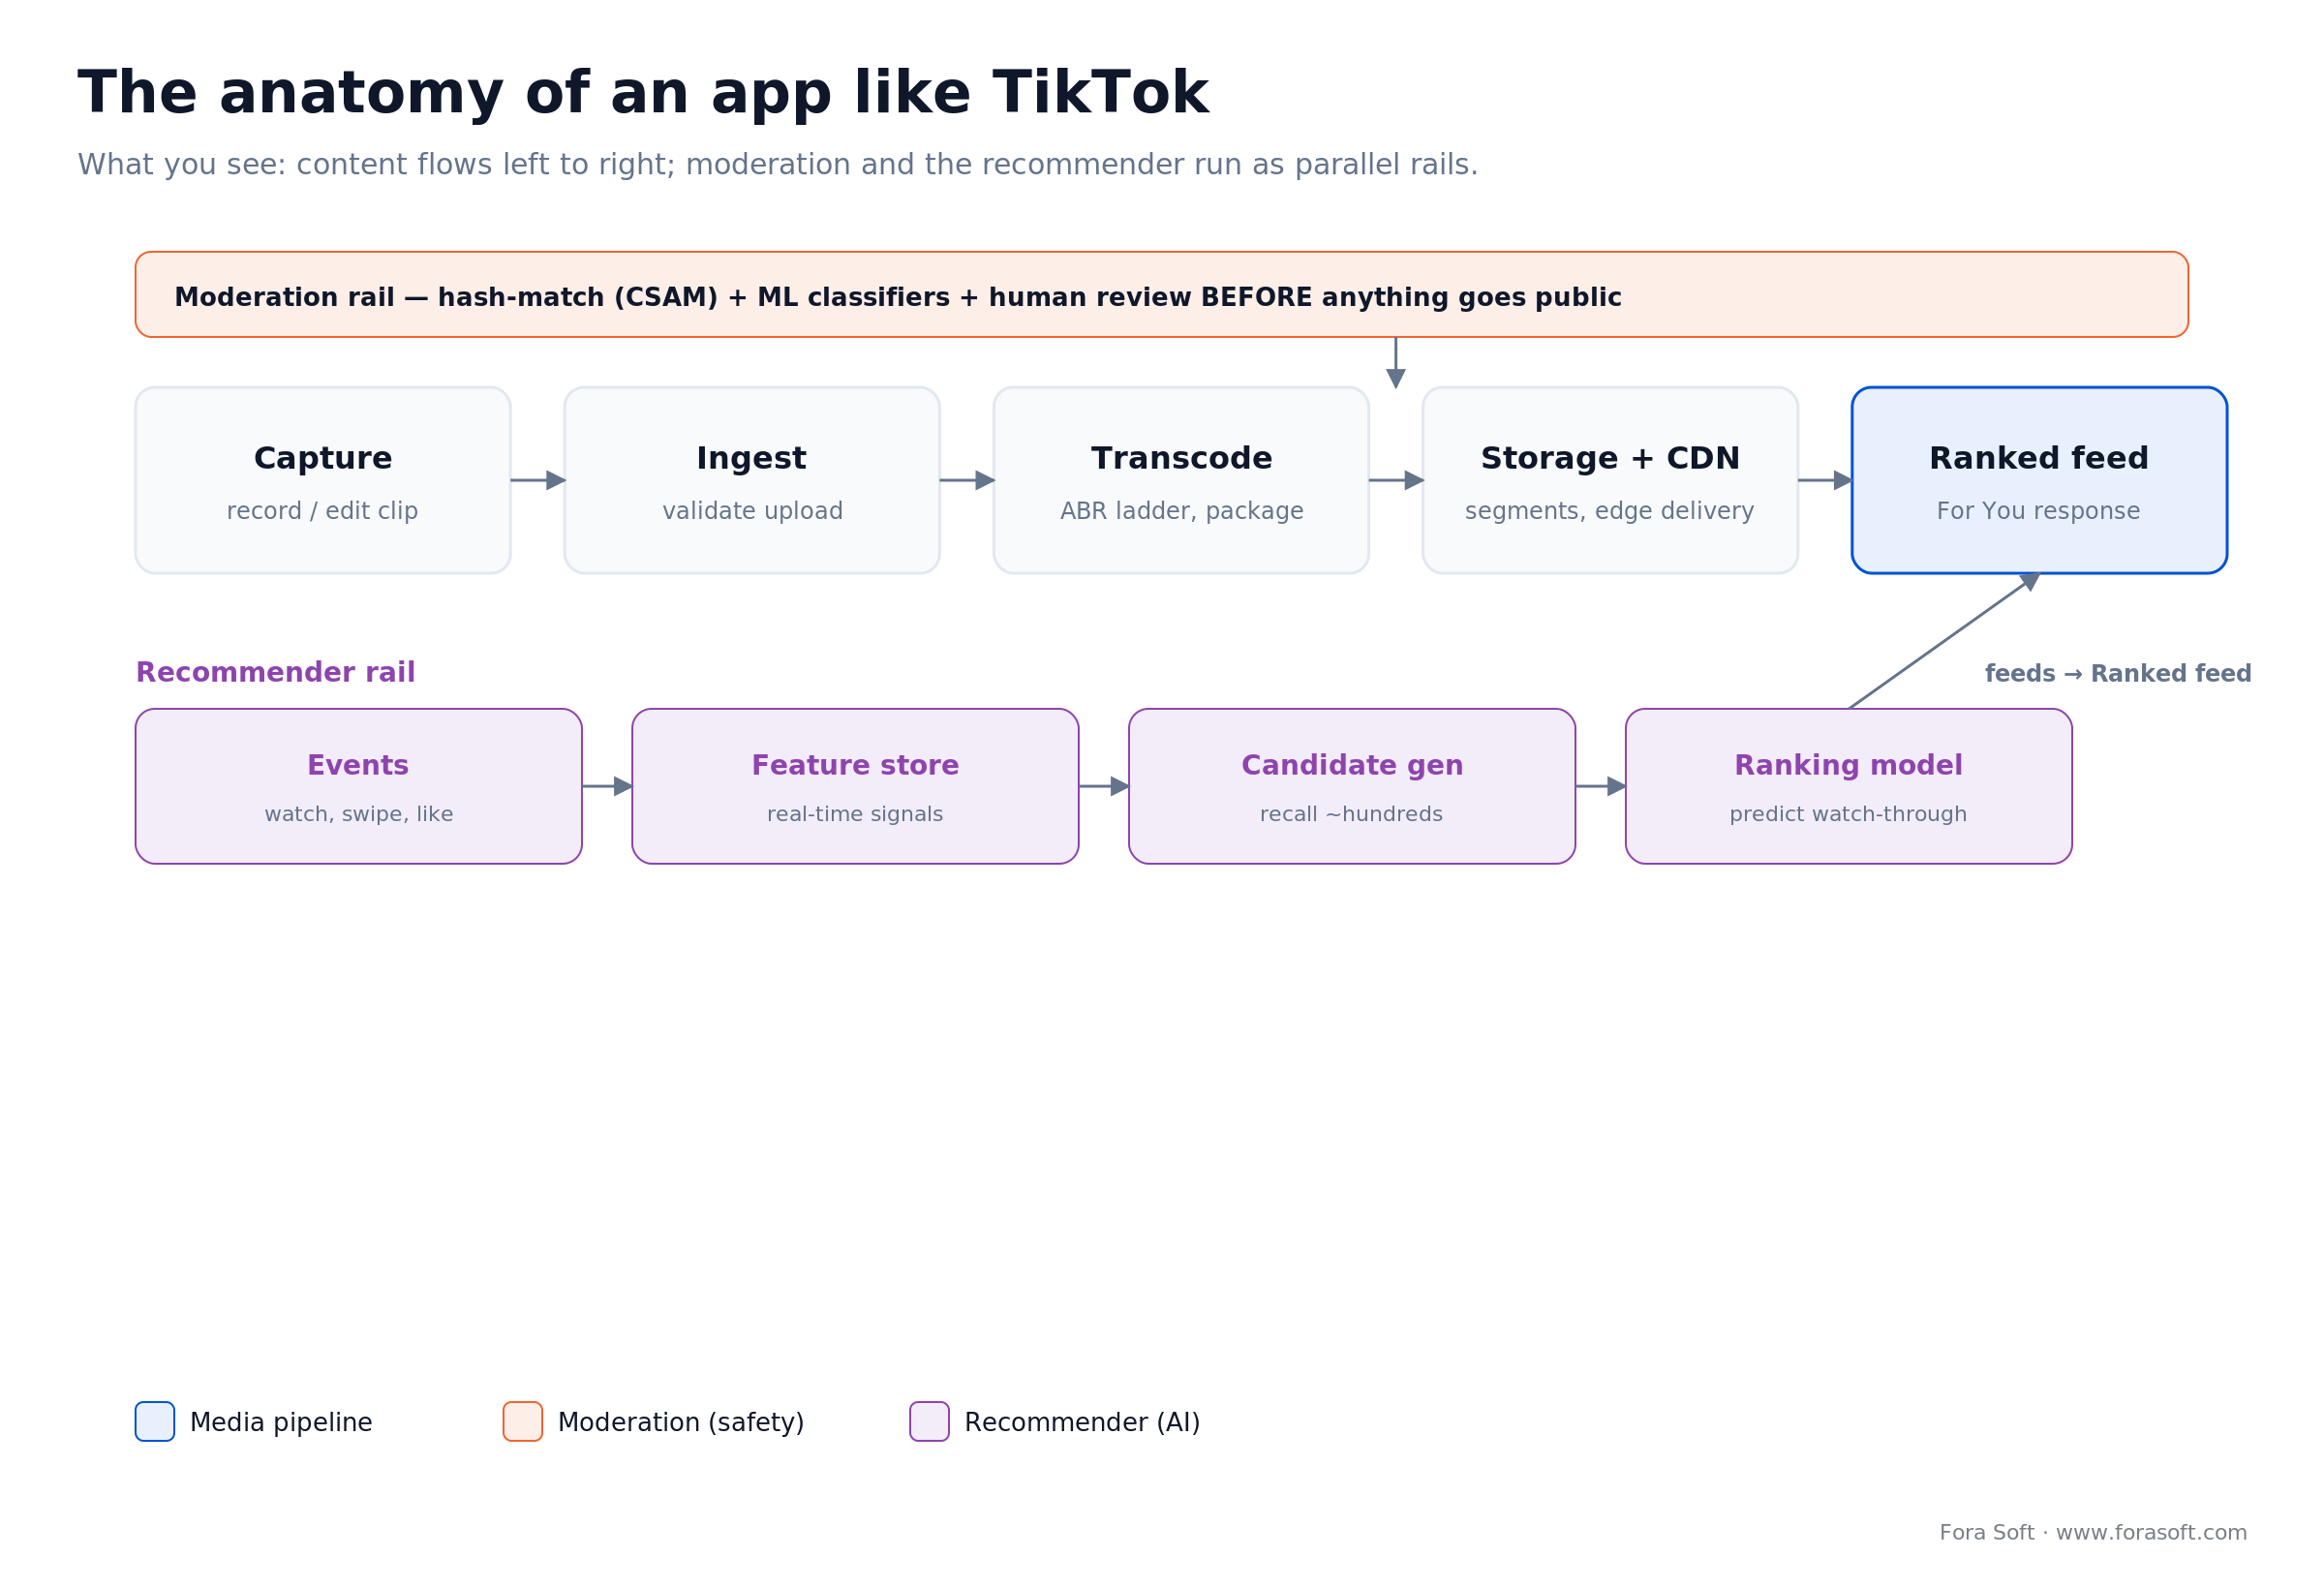Click the 'predict watch-through' text
This screenshot has width=2324, height=1588.
(x=1848, y=814)
